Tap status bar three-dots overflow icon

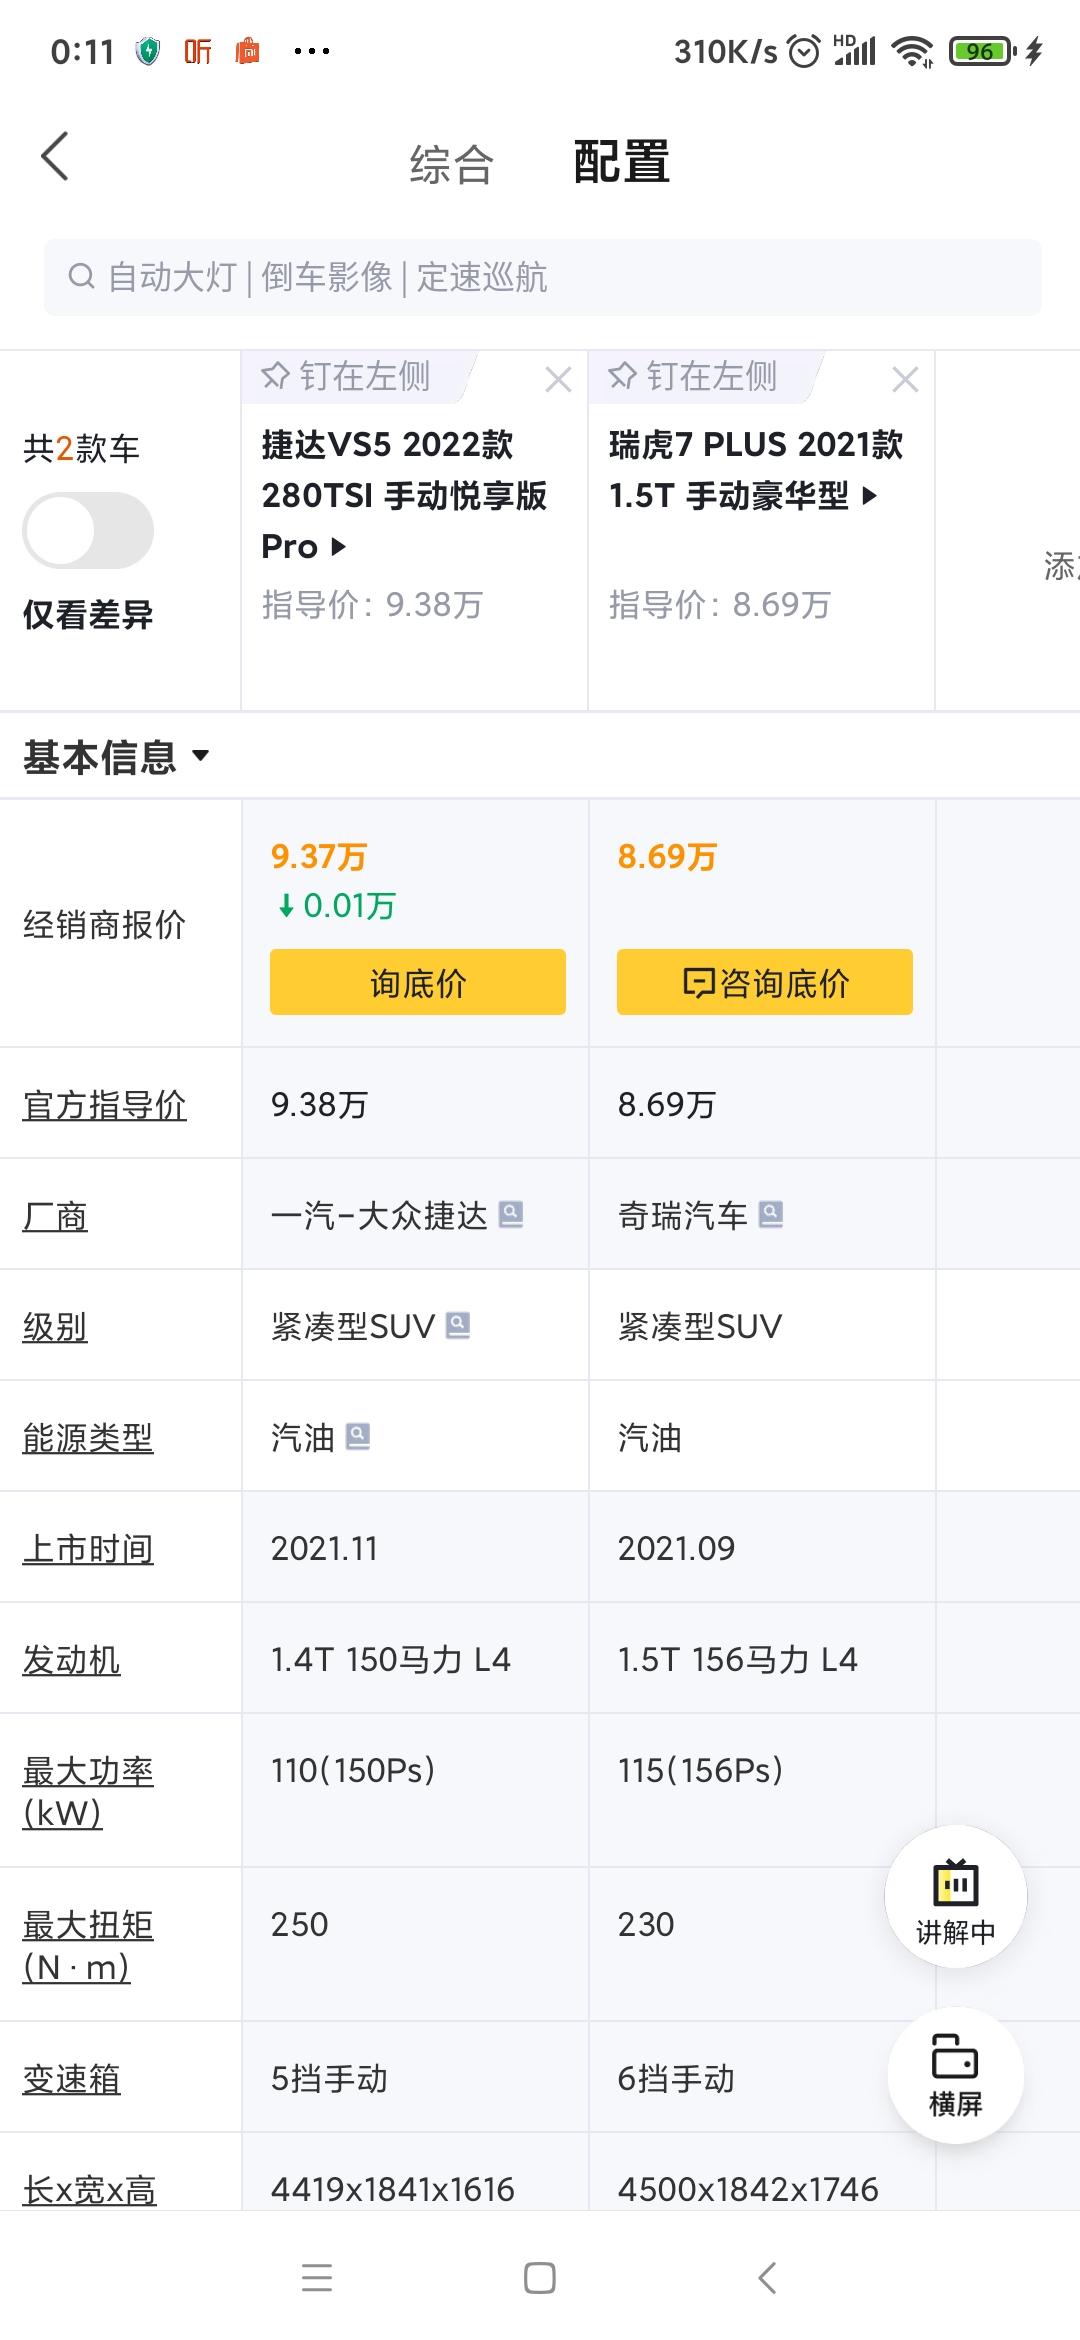(312, 51)
